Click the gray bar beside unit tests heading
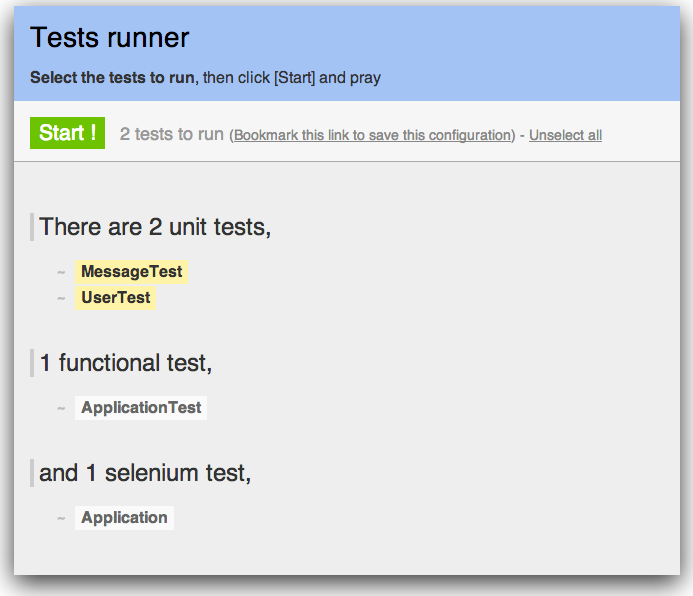This screenshot has height=596, width=693. pyautogui.click(x=32, y=227)
